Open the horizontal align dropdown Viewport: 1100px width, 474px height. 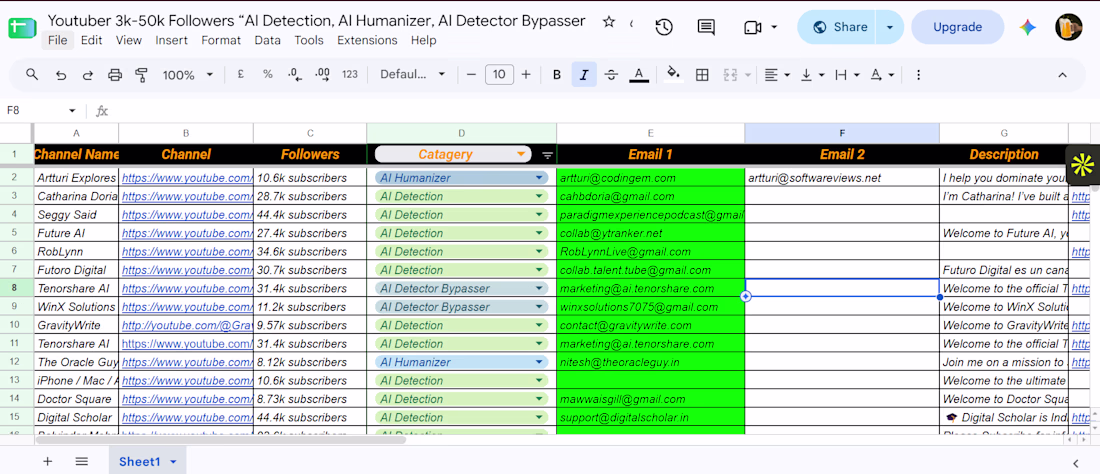point(777,74)
